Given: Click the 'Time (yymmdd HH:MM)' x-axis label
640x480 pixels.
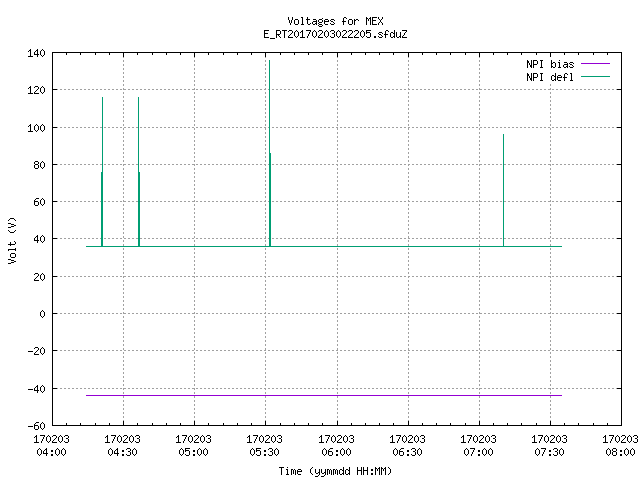Looking at the screenshot, I should pos(335,471).
